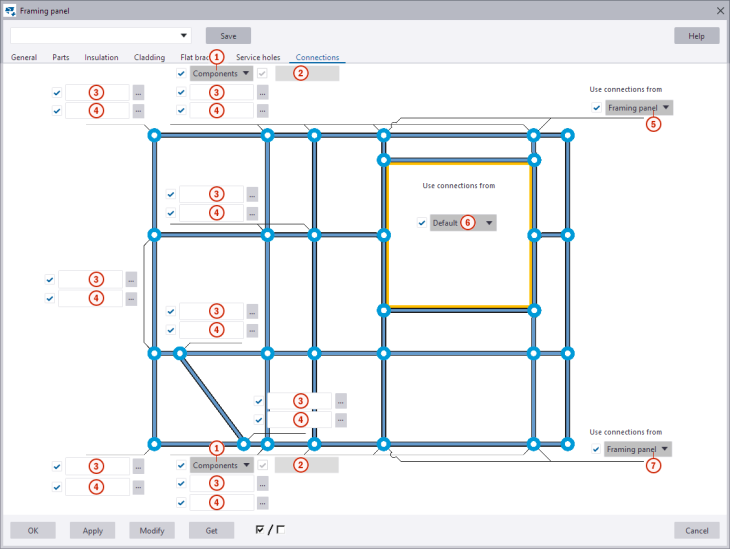This screenshot has height=549, width=730.
Task: Click the Save button
Action: click(x=228, y=36)
